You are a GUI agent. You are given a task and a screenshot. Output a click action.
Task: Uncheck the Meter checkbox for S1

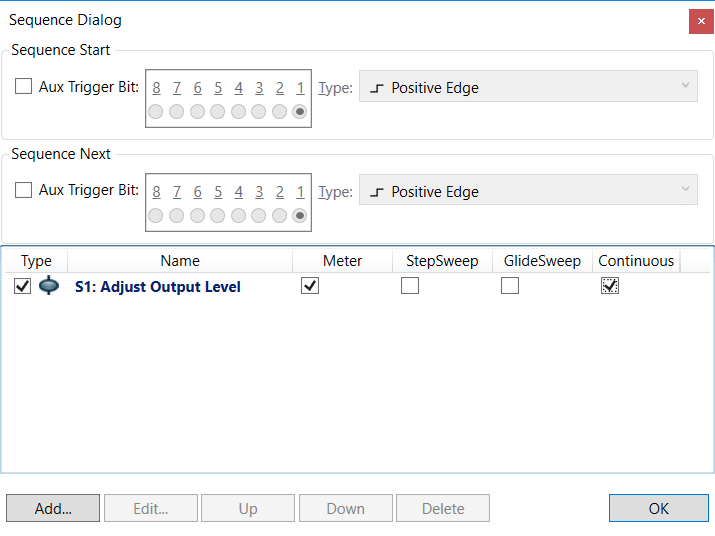click(x=310, y=286)
